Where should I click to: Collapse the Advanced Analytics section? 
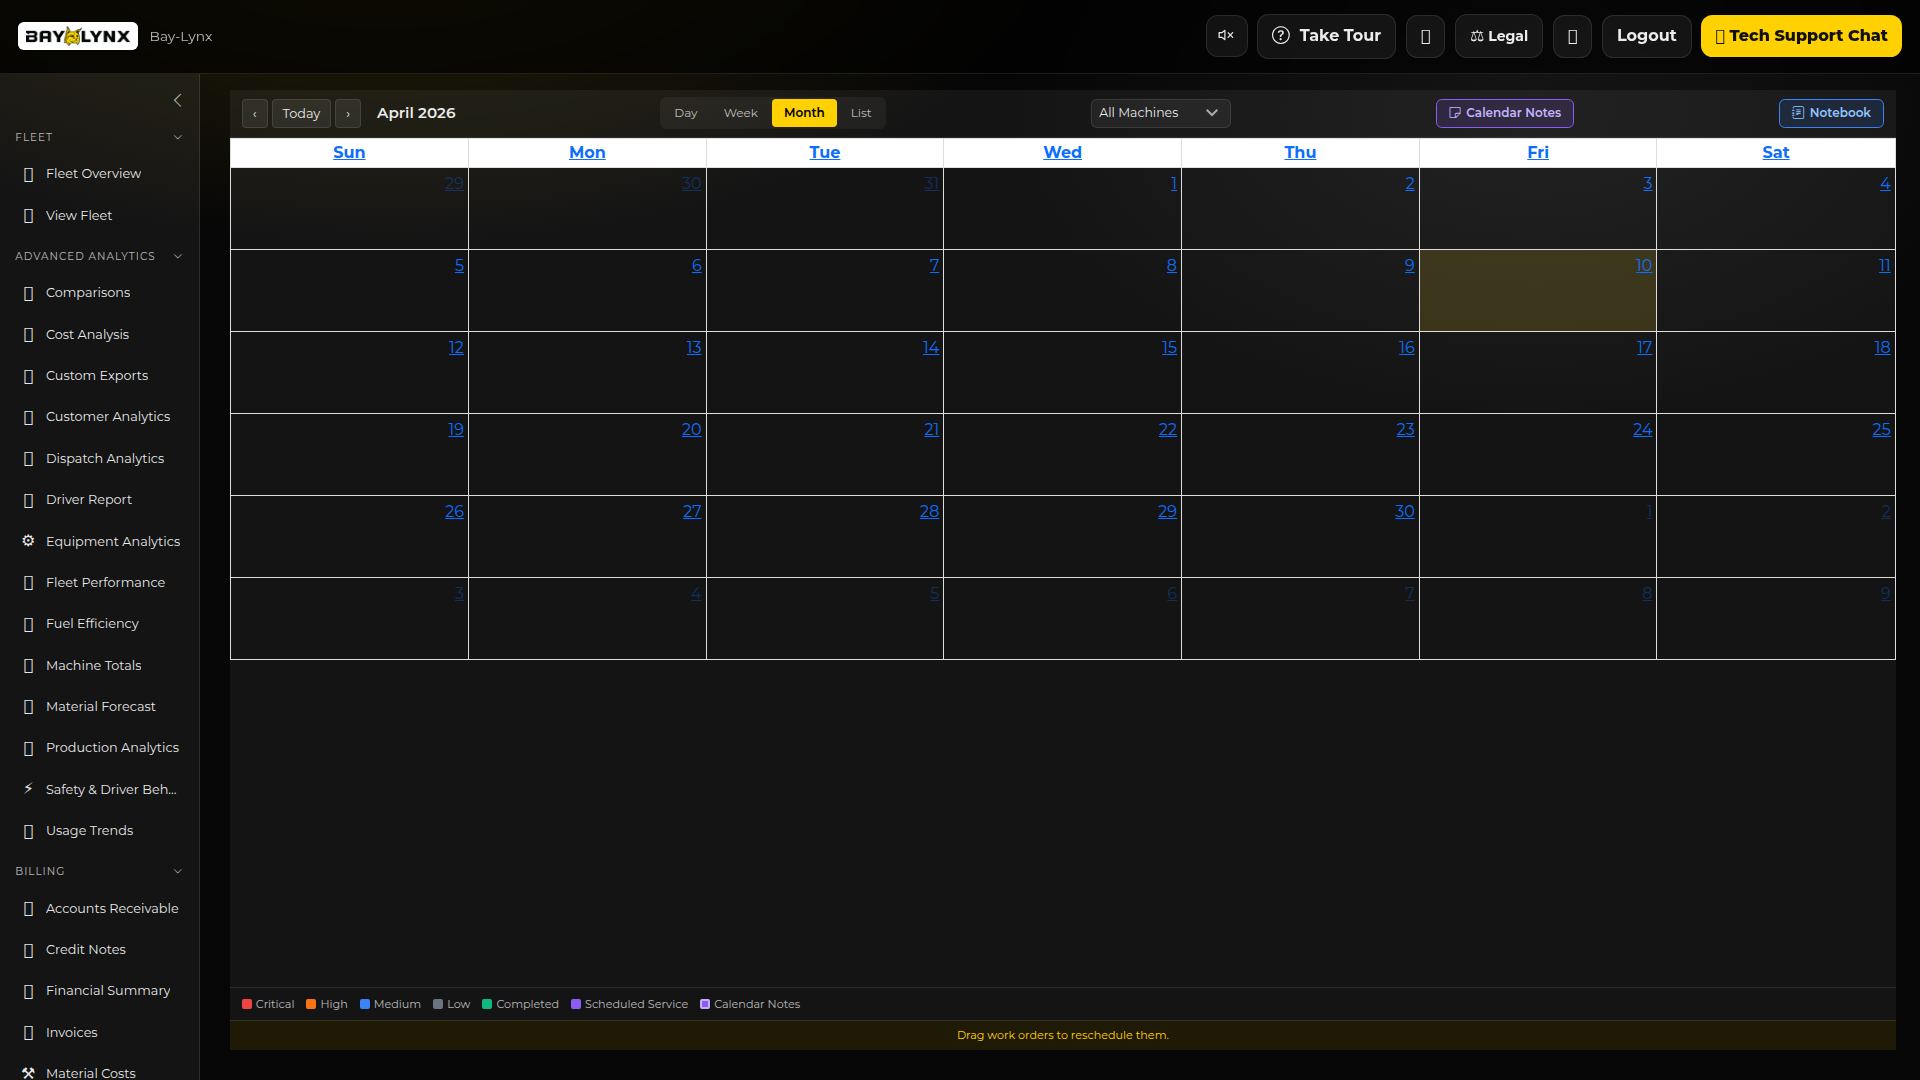(x=178, y=256)
